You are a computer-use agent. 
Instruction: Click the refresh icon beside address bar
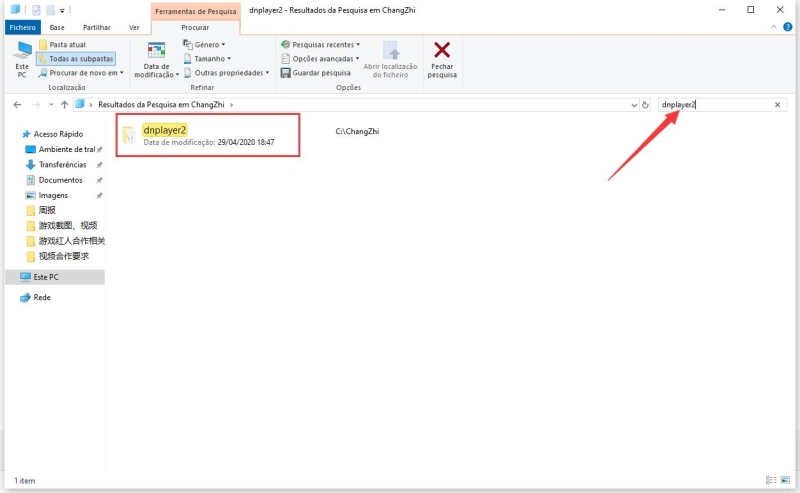click(646, 104)
